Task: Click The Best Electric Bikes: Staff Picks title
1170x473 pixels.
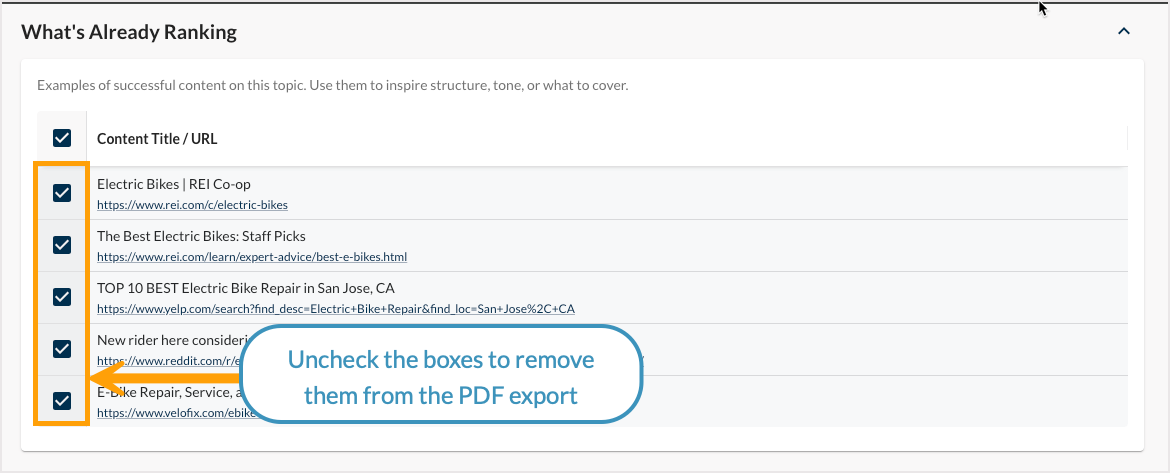Action: [x=201, y=236]
